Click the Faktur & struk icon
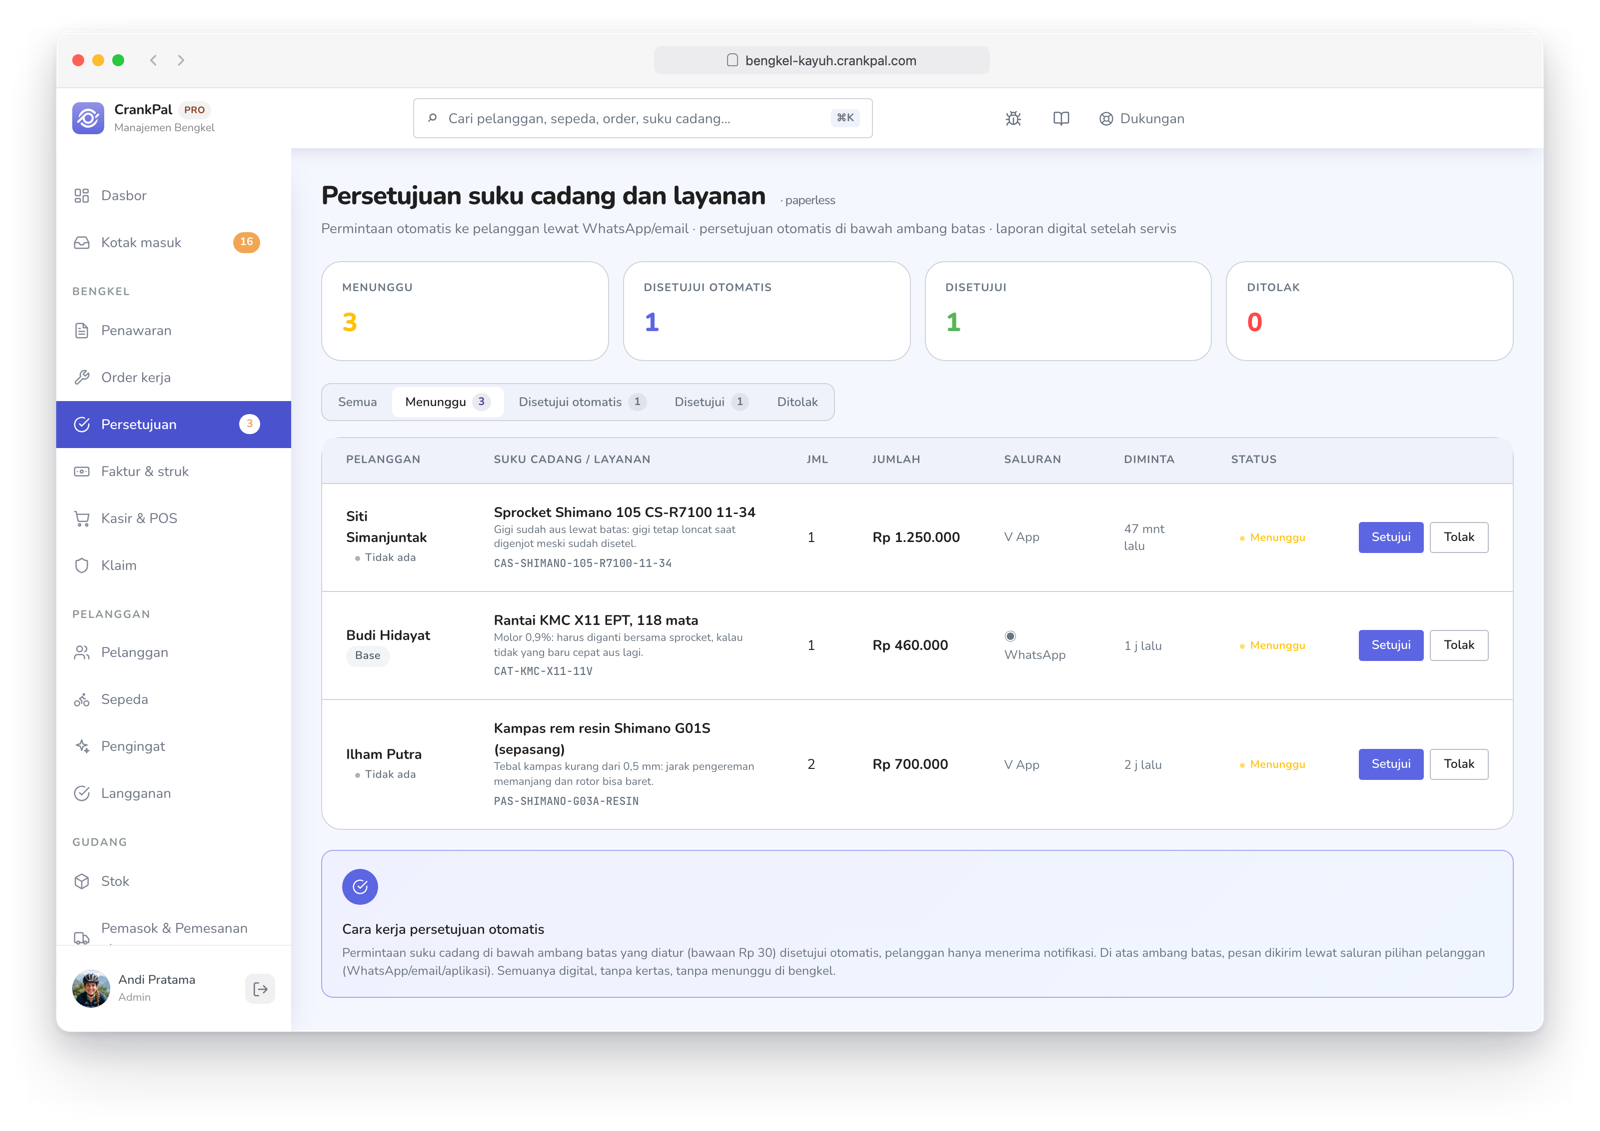This screenshot has width=1600, height=1131. 82,472
